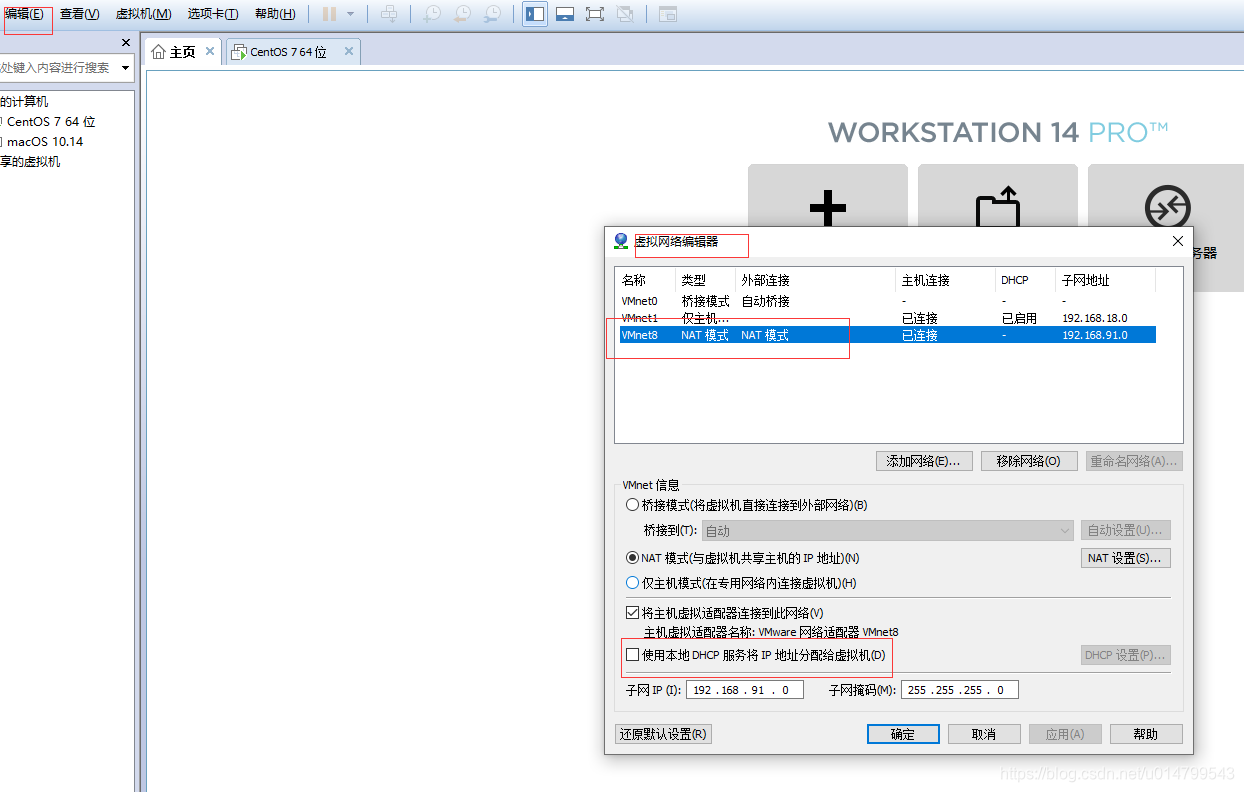Click 192.168.91.0 subnet address cell
The image size is (1244, 792).
click(1094, 335)
